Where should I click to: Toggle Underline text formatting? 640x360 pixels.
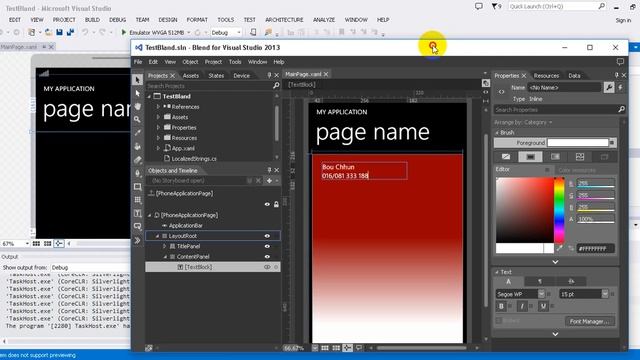(543, 306)
